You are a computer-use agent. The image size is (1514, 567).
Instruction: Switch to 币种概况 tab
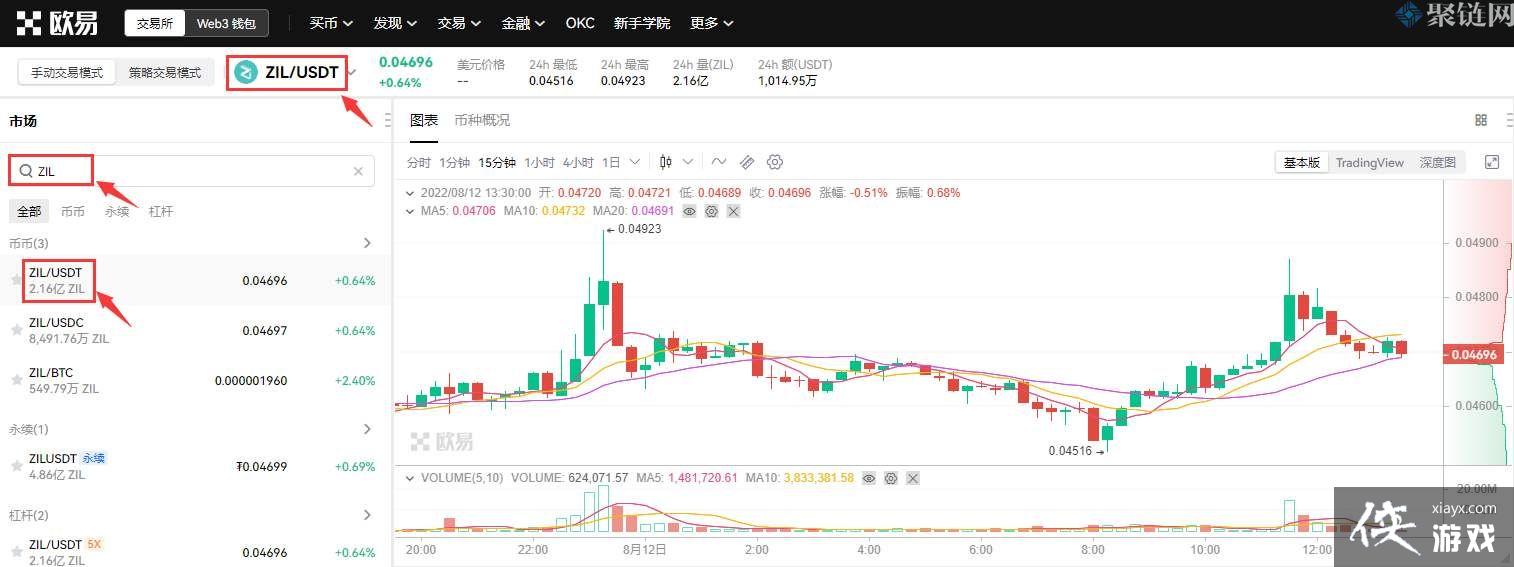(x=482, y=120)
